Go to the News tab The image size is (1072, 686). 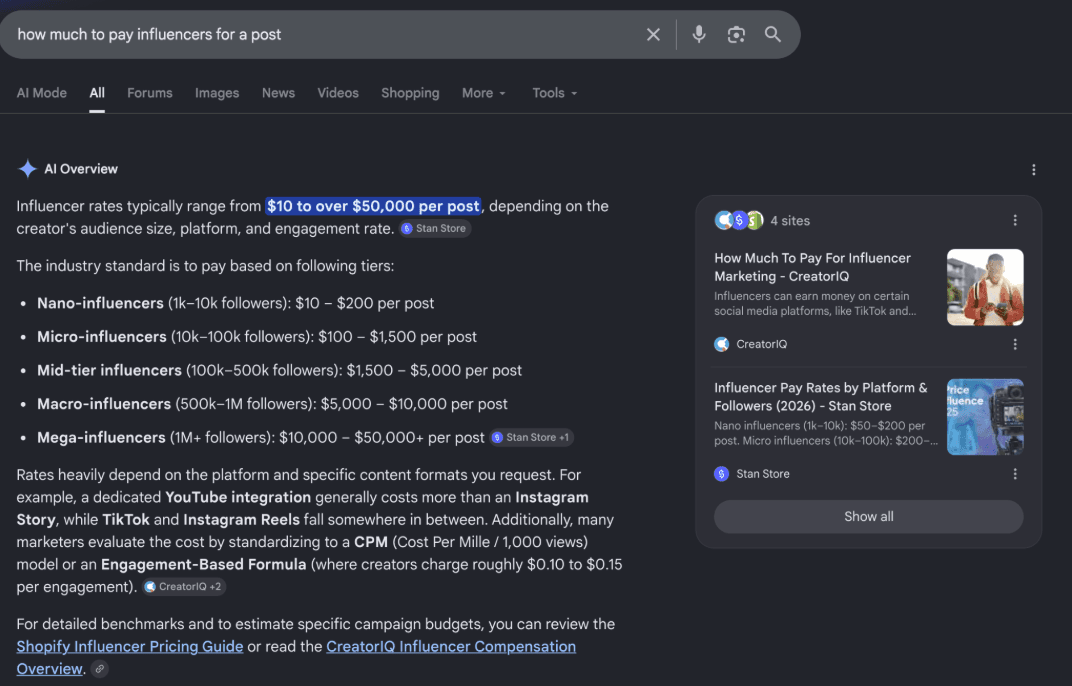click(278, 93)
